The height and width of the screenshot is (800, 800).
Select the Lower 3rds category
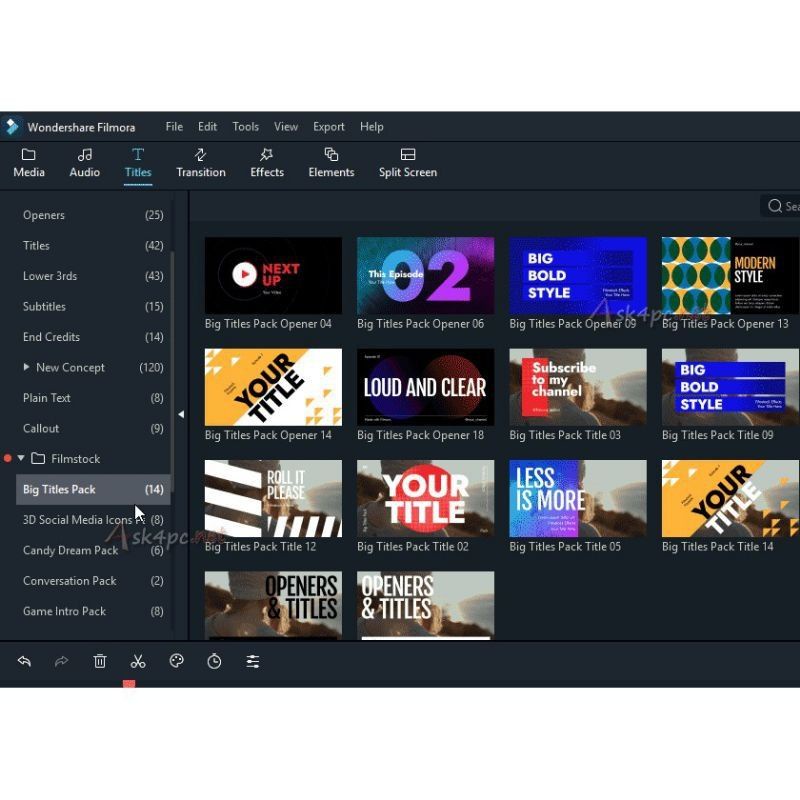tap(50, 276)
